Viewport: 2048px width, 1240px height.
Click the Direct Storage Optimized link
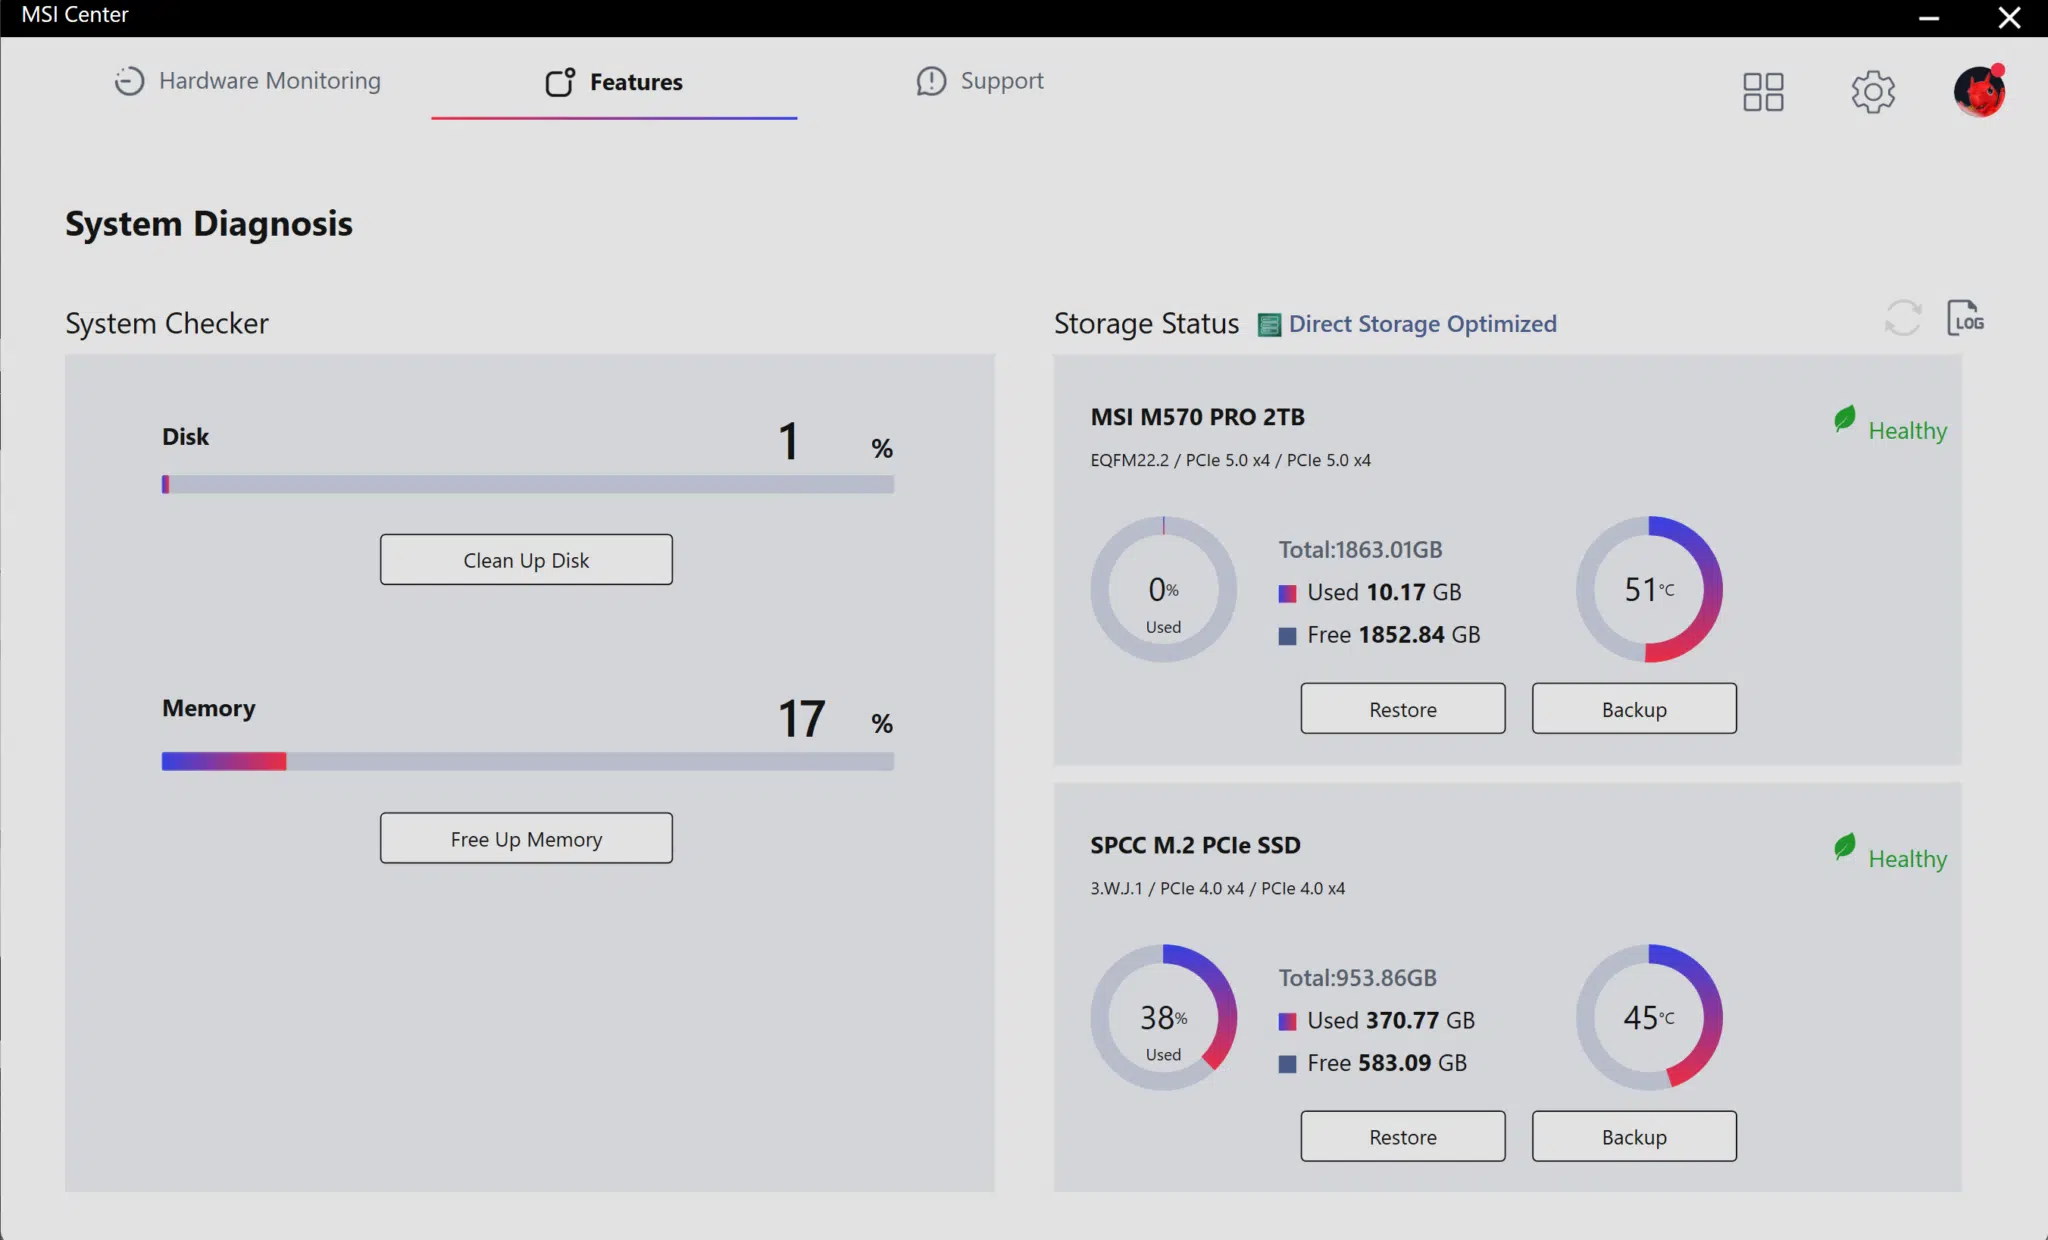tap(1422, 324)
